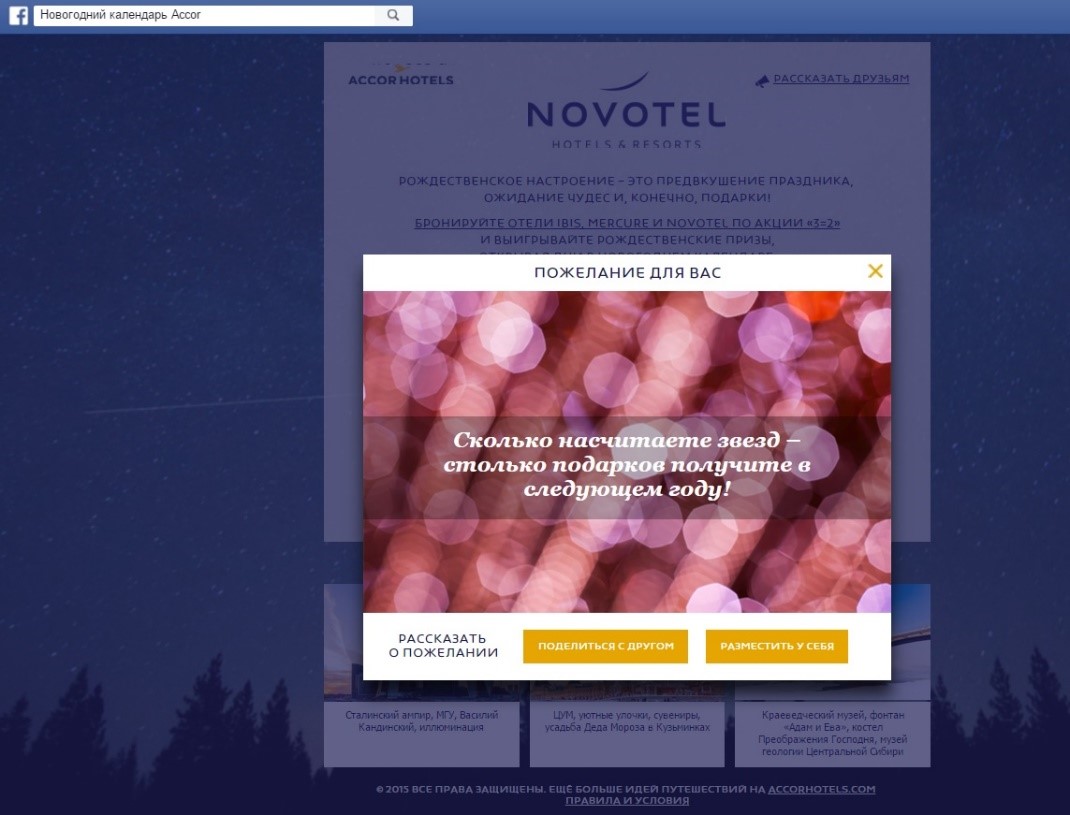Open the РАССКАЗАТЬ ДРУЗЬЯМ link

click(841, 78)
